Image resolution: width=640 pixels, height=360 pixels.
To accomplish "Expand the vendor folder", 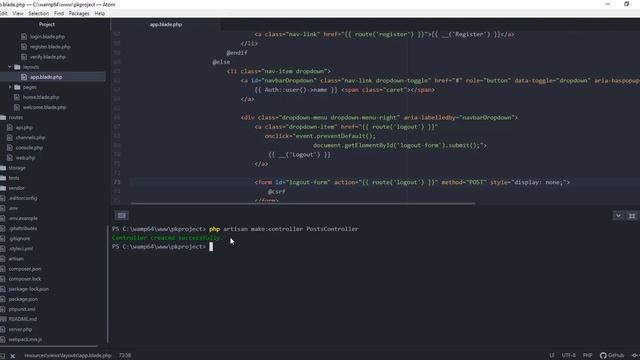I will tap(16, 188).
